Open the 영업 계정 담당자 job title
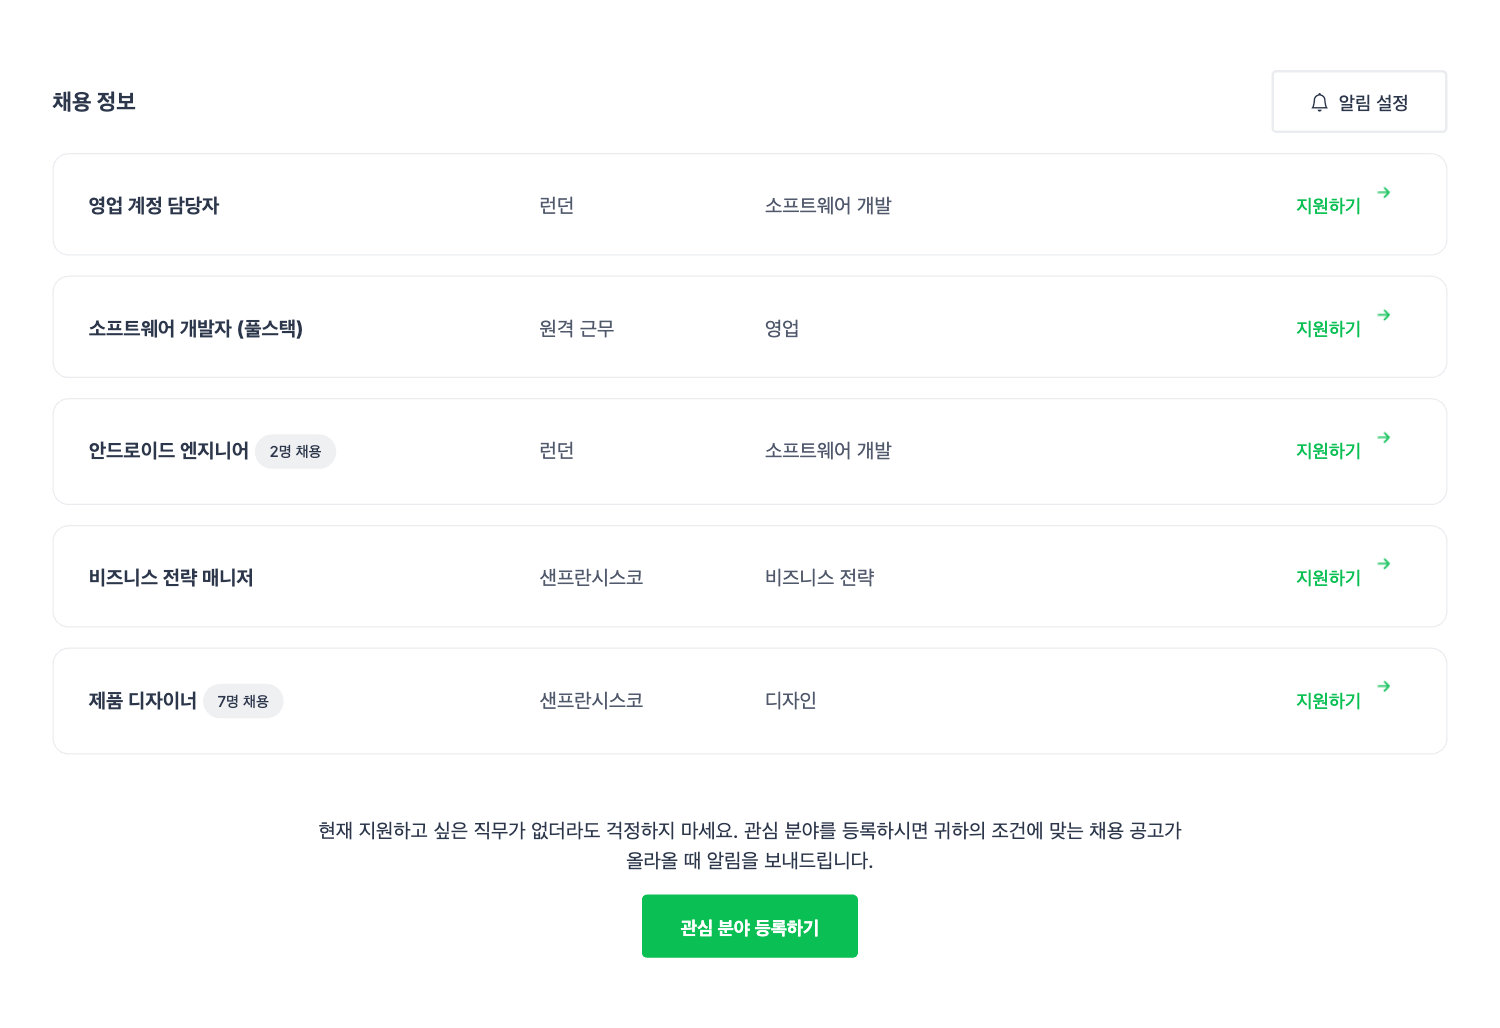This screenshot has height=1028, width=1500. tap(154, 206)
